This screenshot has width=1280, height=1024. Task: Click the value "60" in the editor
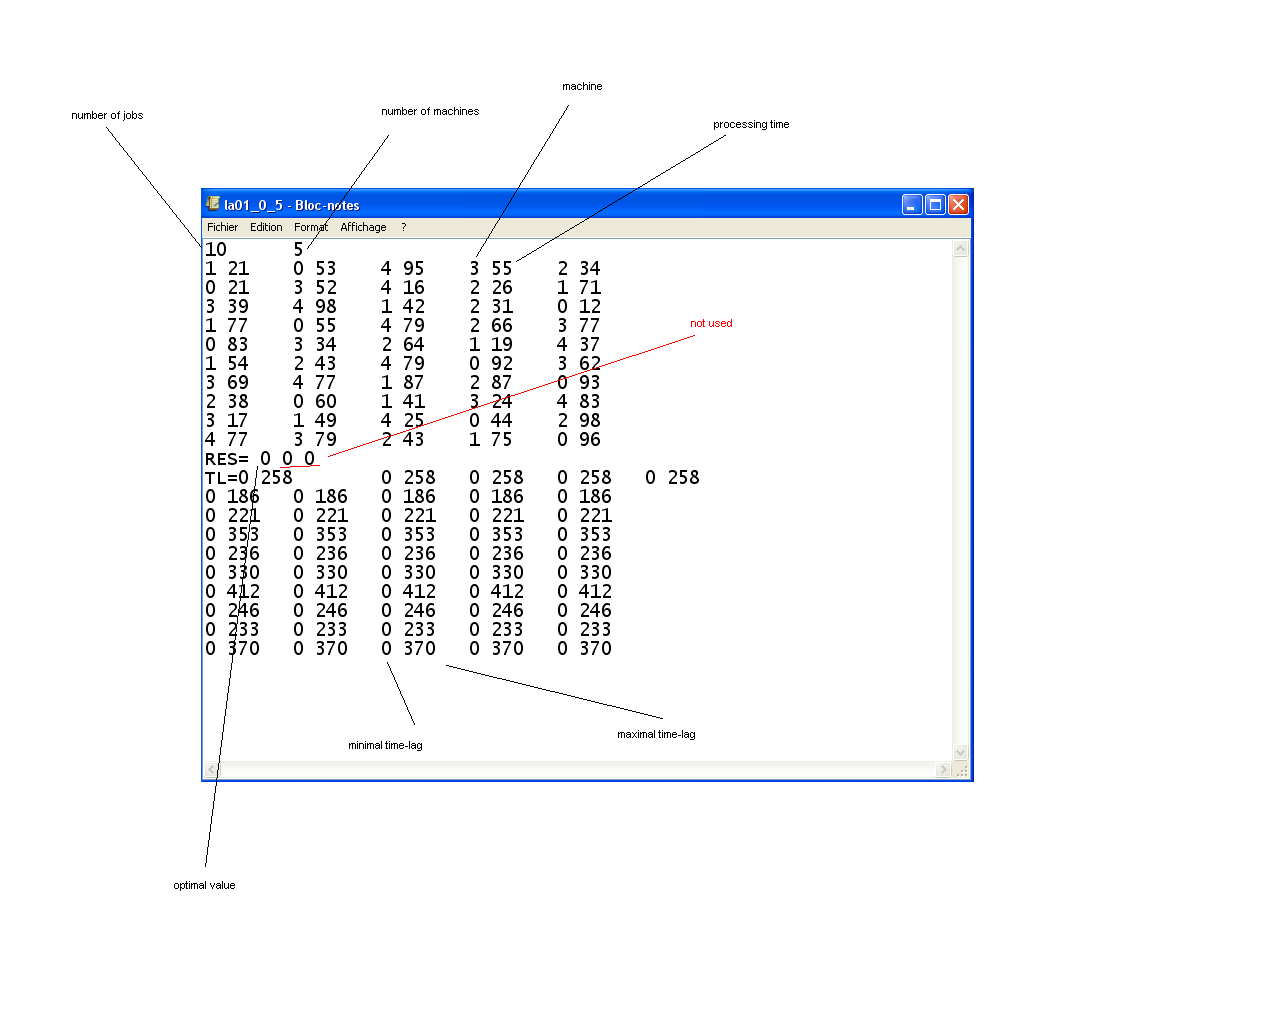[326, 402]
